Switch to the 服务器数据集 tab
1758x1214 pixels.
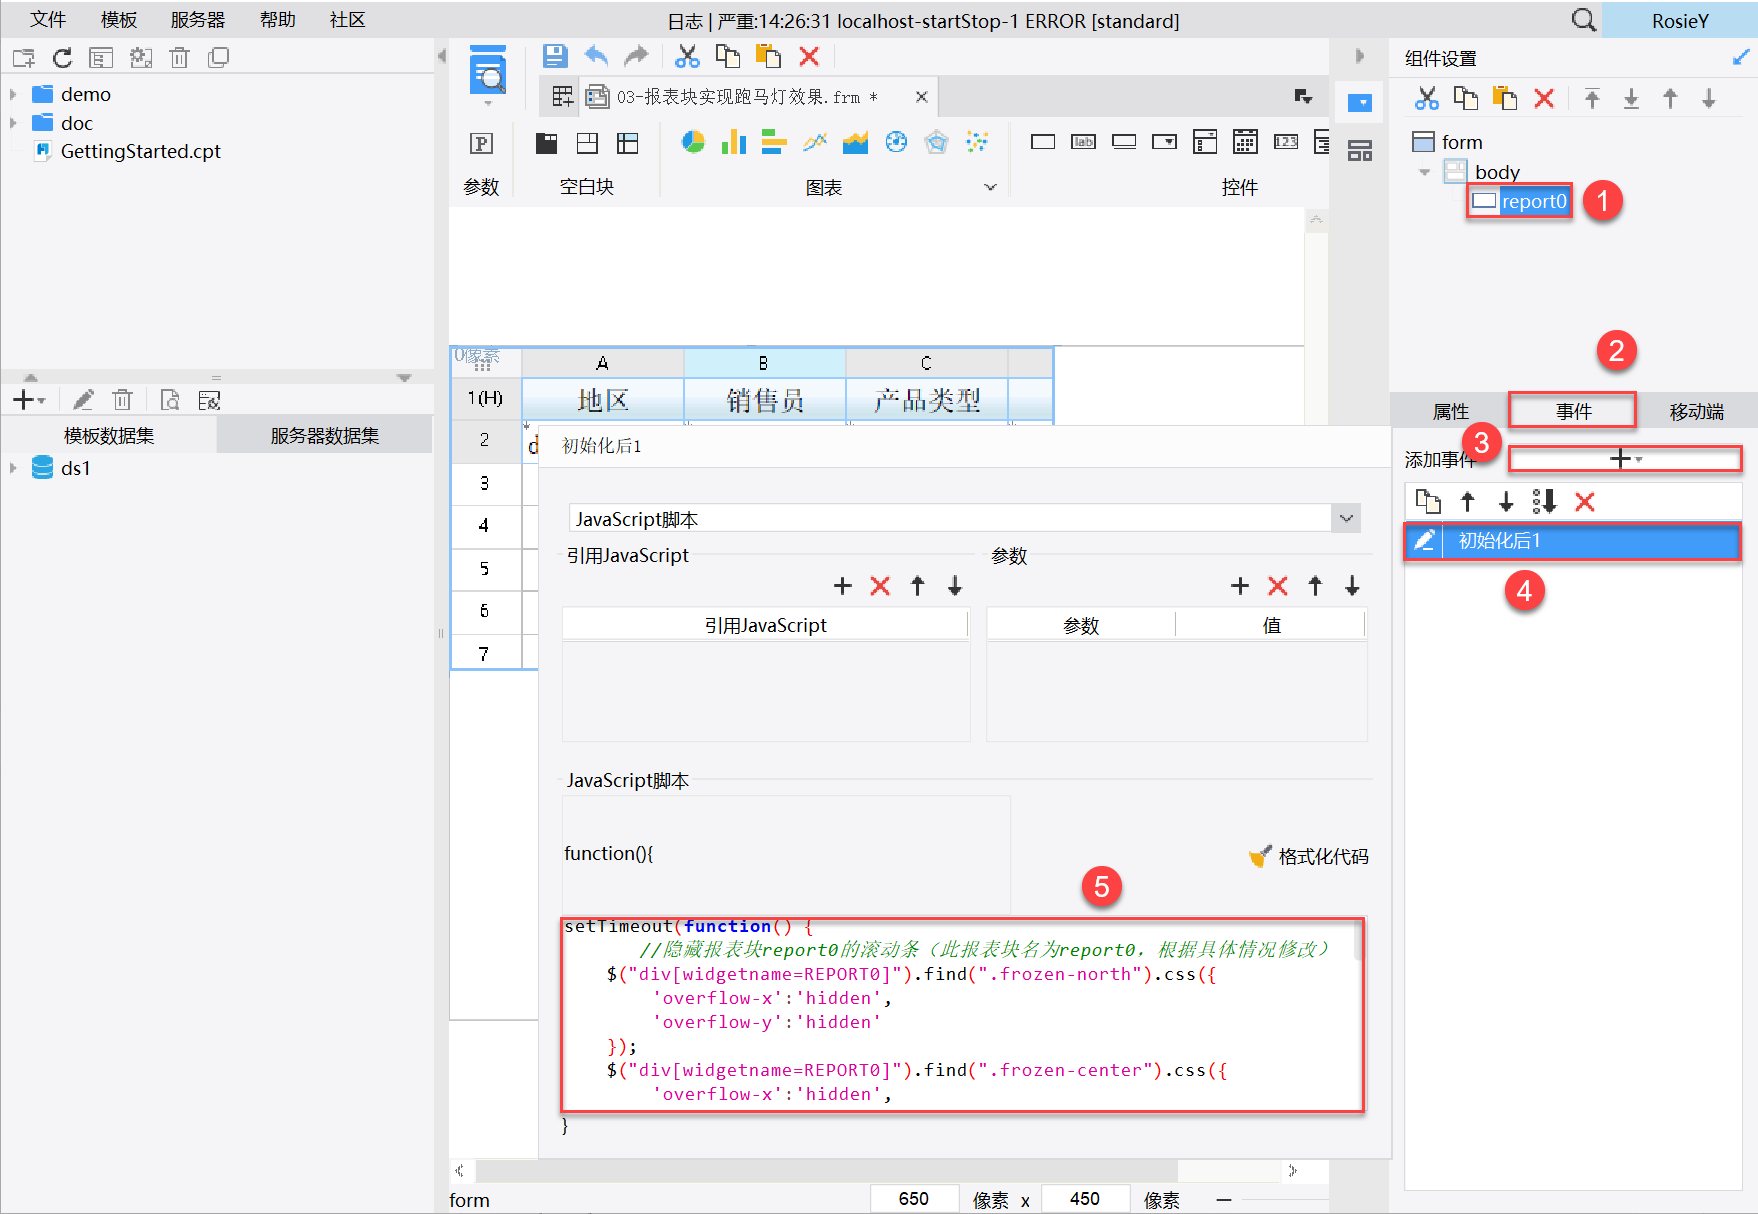pyautogui.click(x=325, y=436)
